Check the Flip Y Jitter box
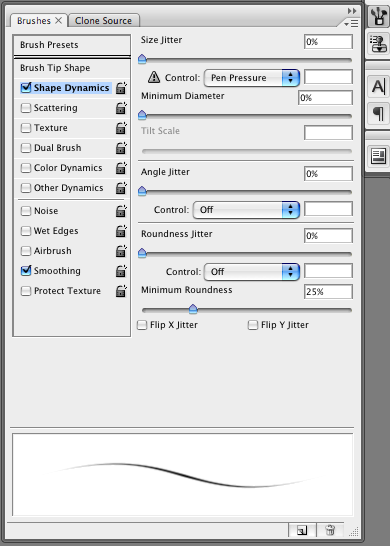390x546 pixels. [x=252, y=325]
